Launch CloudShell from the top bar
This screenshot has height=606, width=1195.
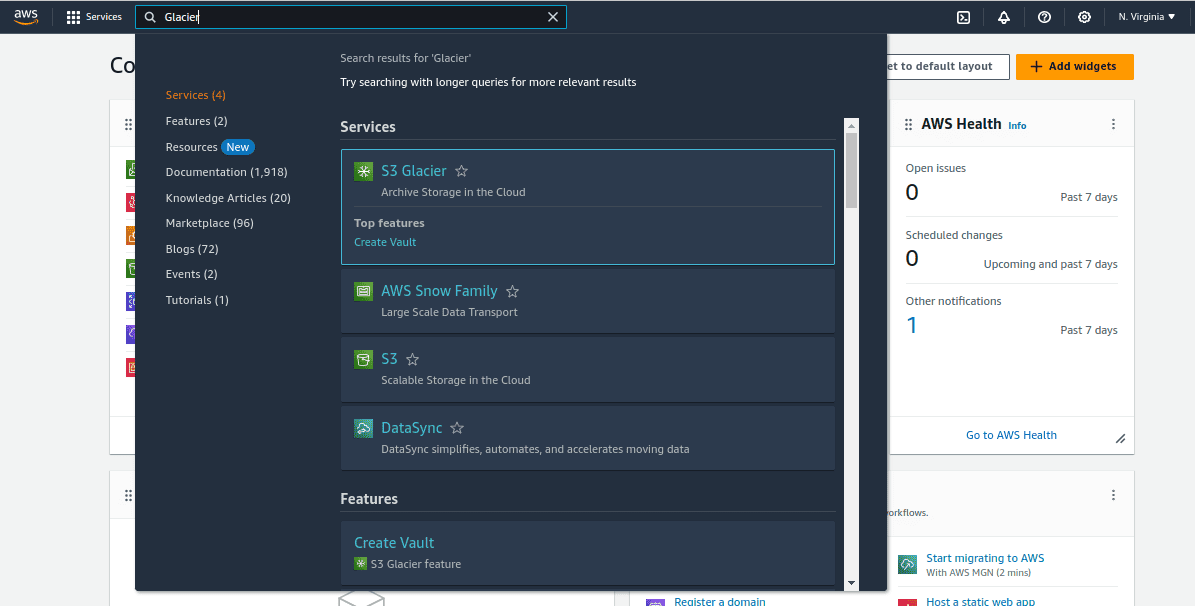[963, 17]
